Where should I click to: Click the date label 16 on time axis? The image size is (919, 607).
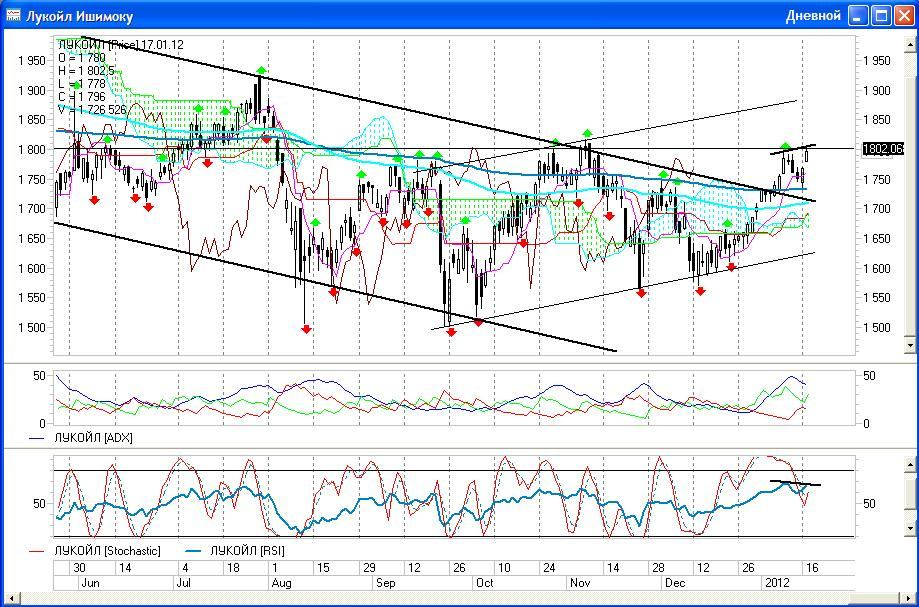point(812,568)
